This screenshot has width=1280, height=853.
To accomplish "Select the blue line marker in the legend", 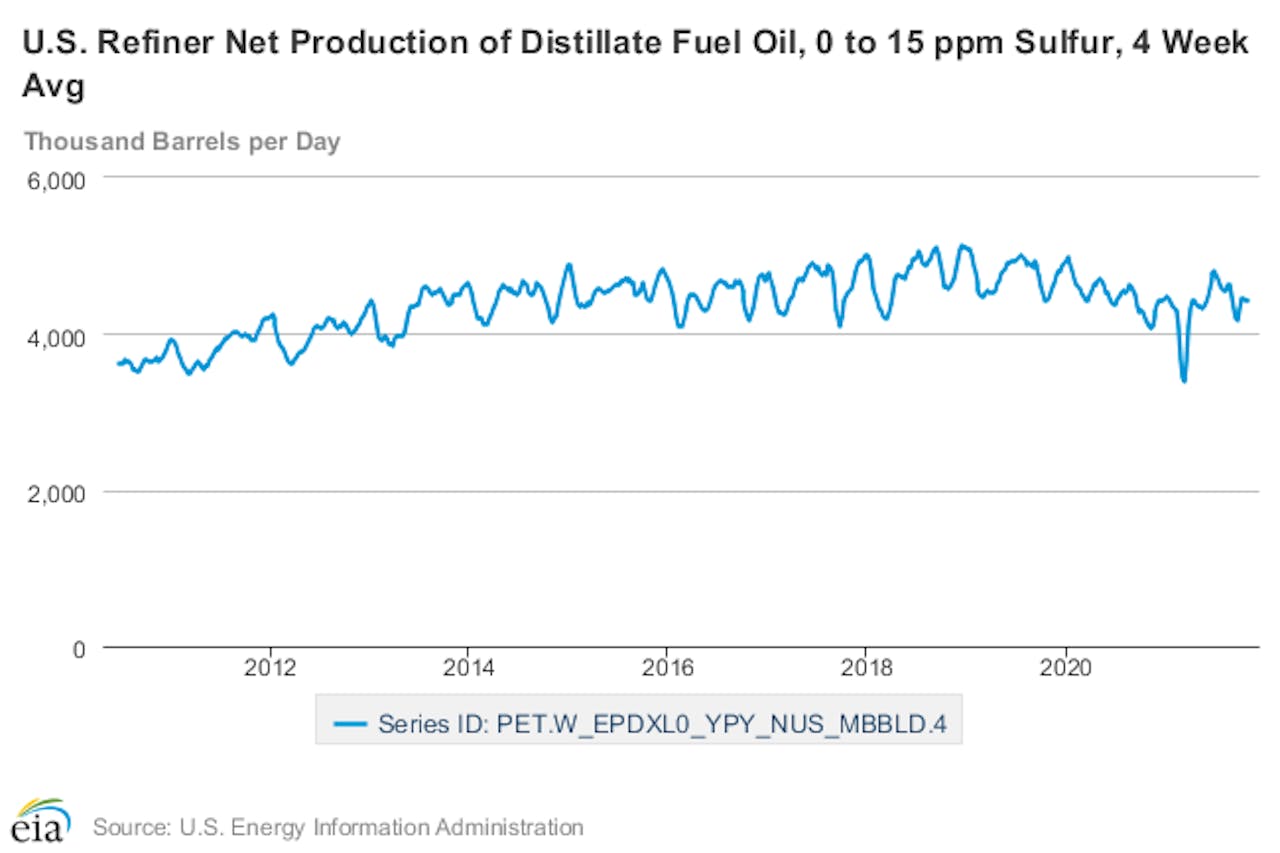I will coord(352,723).
